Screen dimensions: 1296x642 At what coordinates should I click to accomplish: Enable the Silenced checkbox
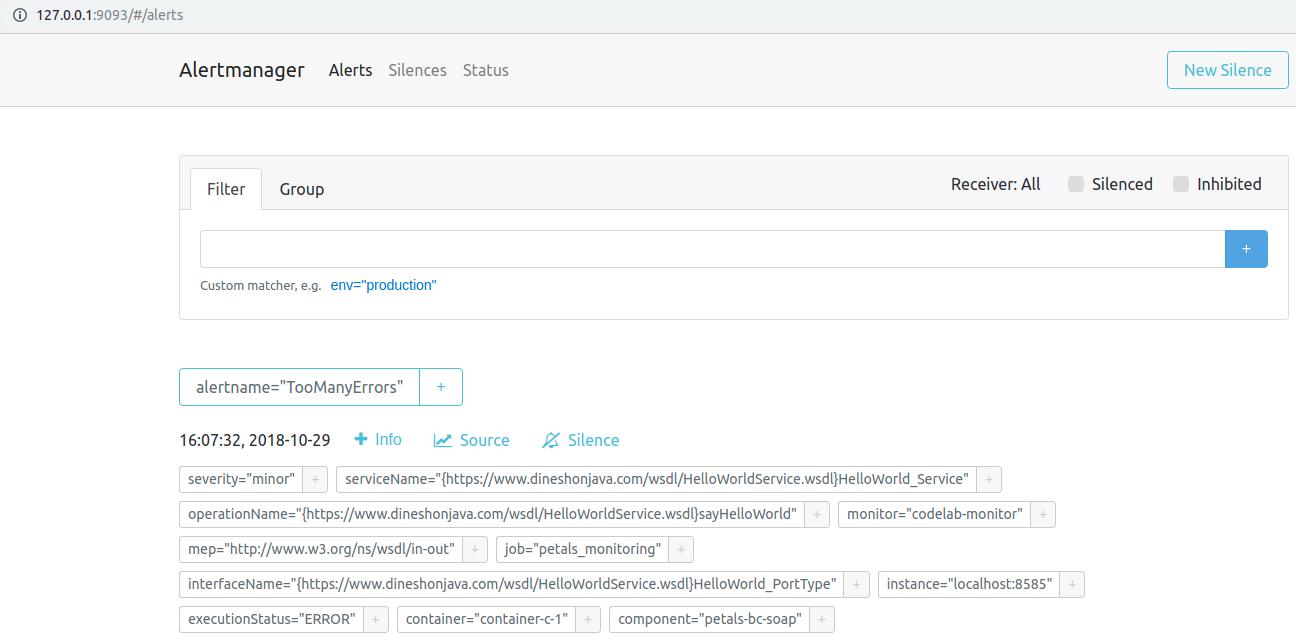[1076, 184]
